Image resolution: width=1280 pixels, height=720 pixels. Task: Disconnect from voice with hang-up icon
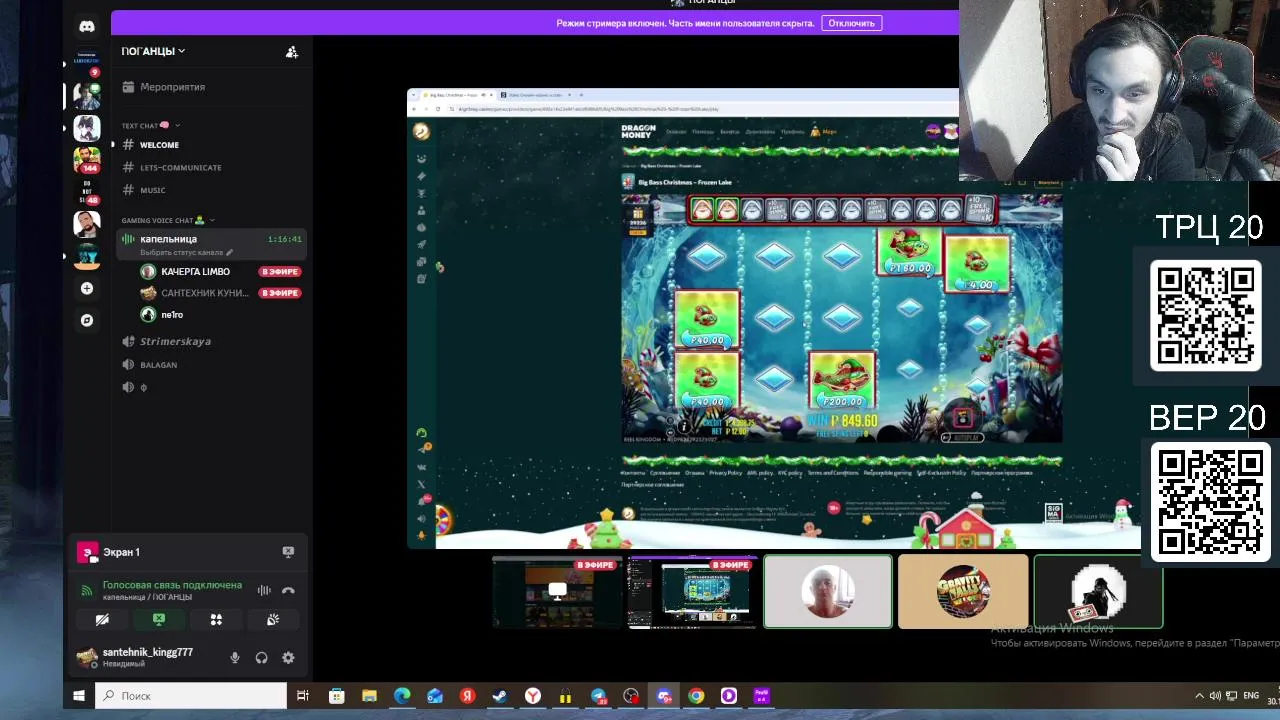coord(288,590)
